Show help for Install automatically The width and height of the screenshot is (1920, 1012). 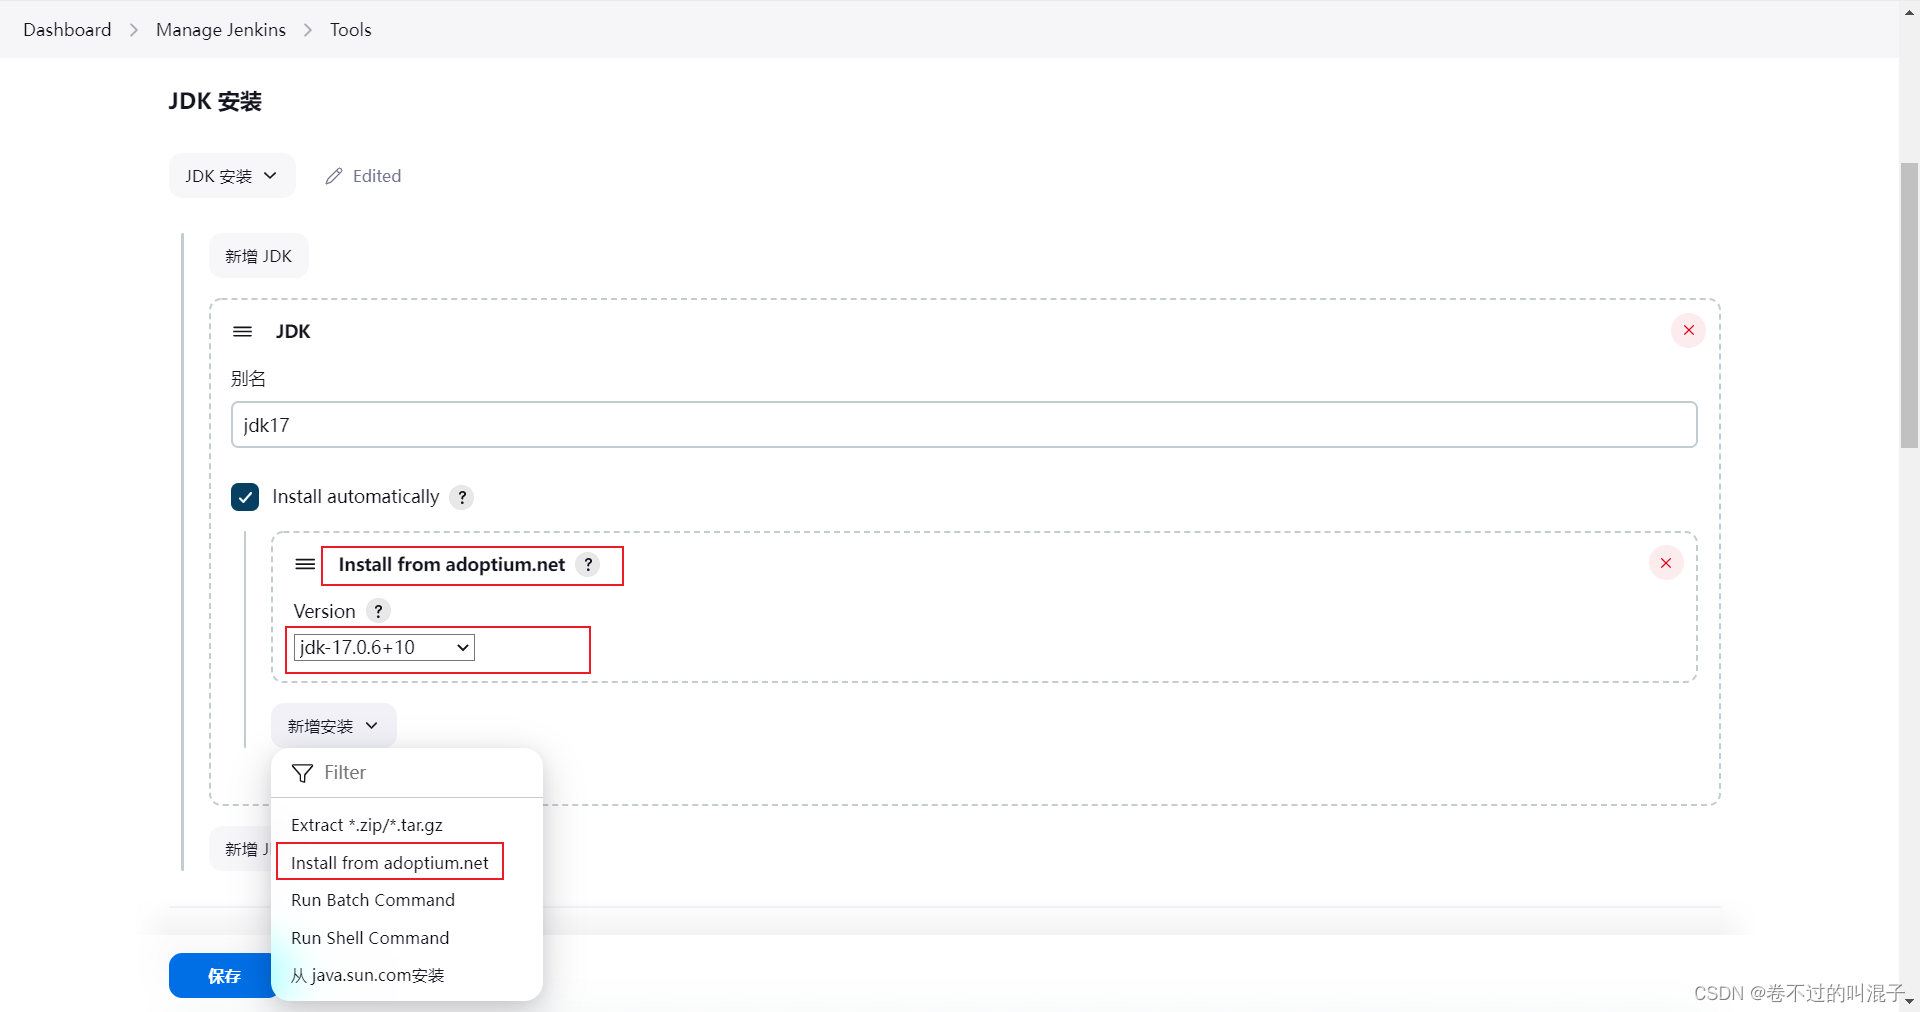pos(462,497)
